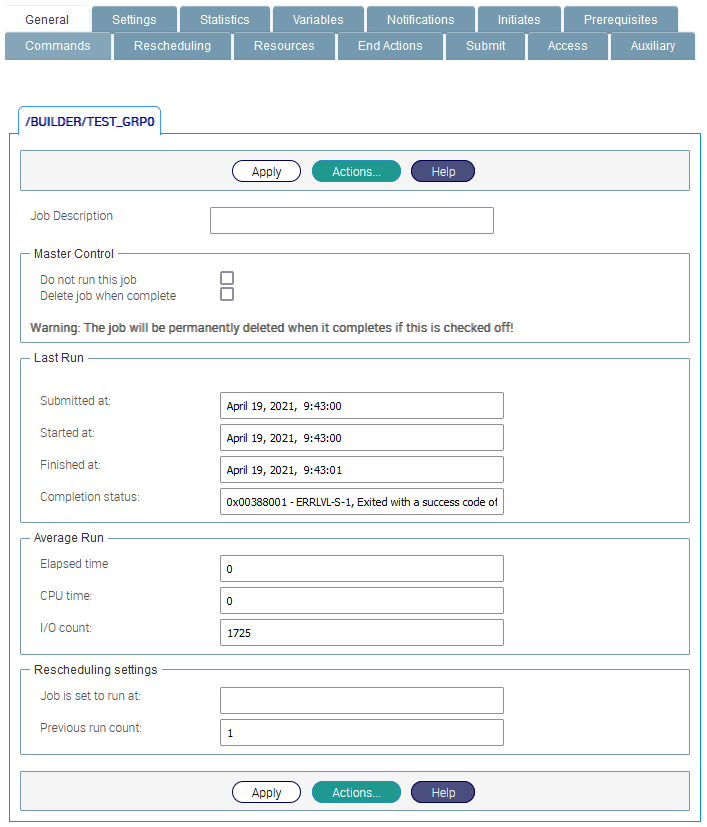Select the Prerequisites tab
Image resolution: width=707 pixels, height=827 pixels.
click(x=620, y=19)
